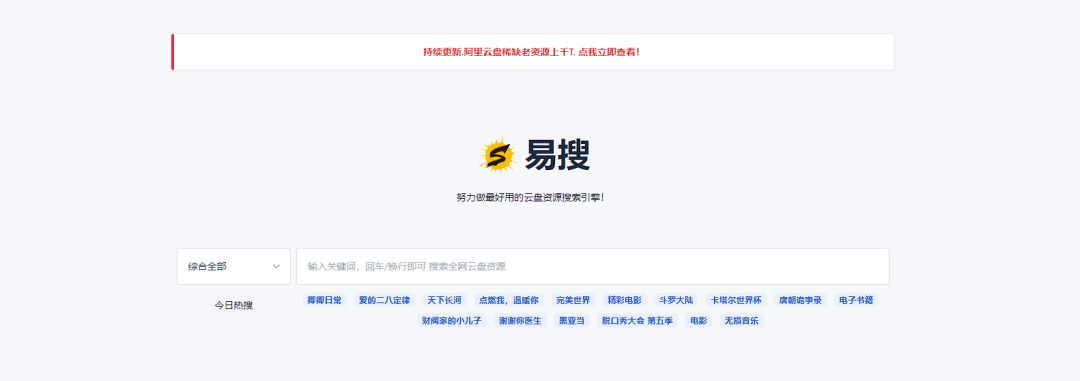Pick the 电影 search tag
Screen dimensions: 1080x381
(x=698, y=320)
